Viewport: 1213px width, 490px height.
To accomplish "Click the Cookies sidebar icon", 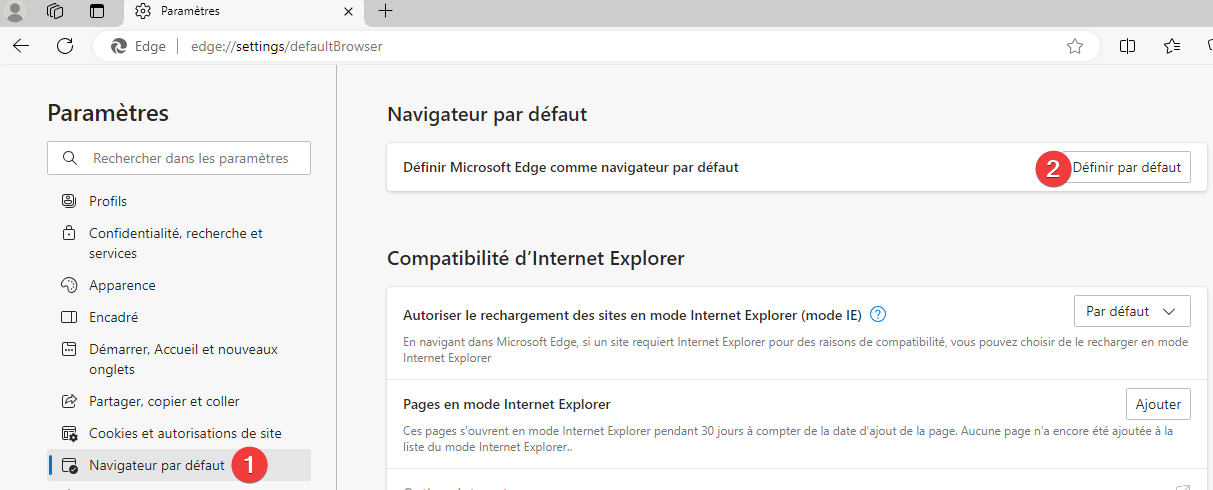I will coord(69,433).
